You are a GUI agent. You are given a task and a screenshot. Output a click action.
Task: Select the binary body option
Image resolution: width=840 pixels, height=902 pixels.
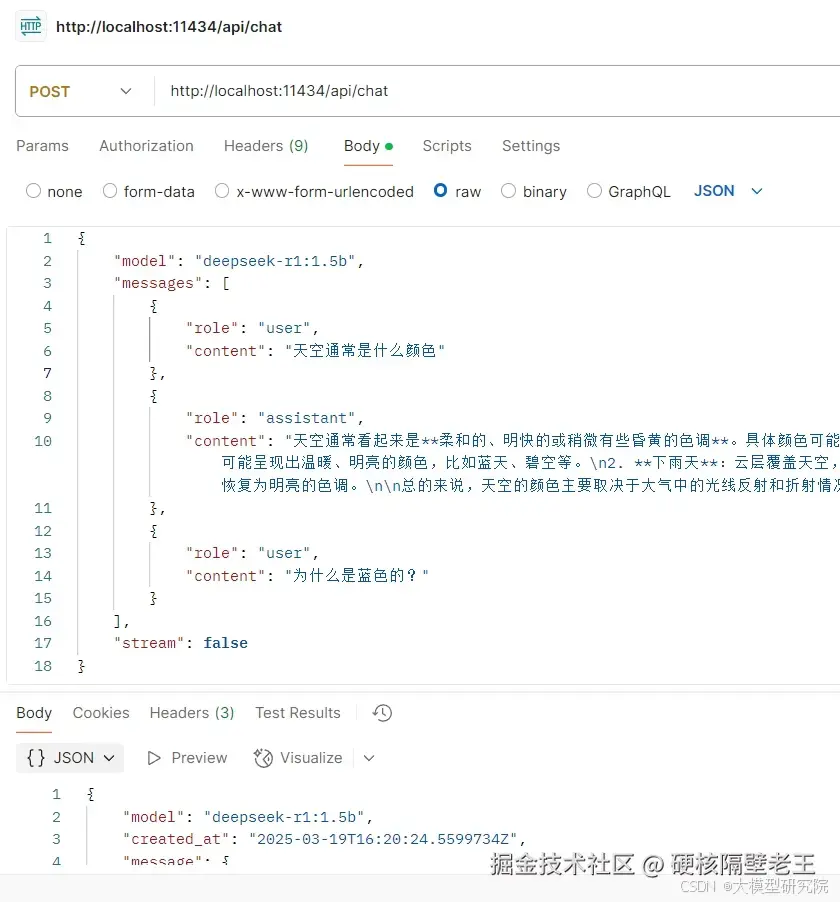(508, 191)
